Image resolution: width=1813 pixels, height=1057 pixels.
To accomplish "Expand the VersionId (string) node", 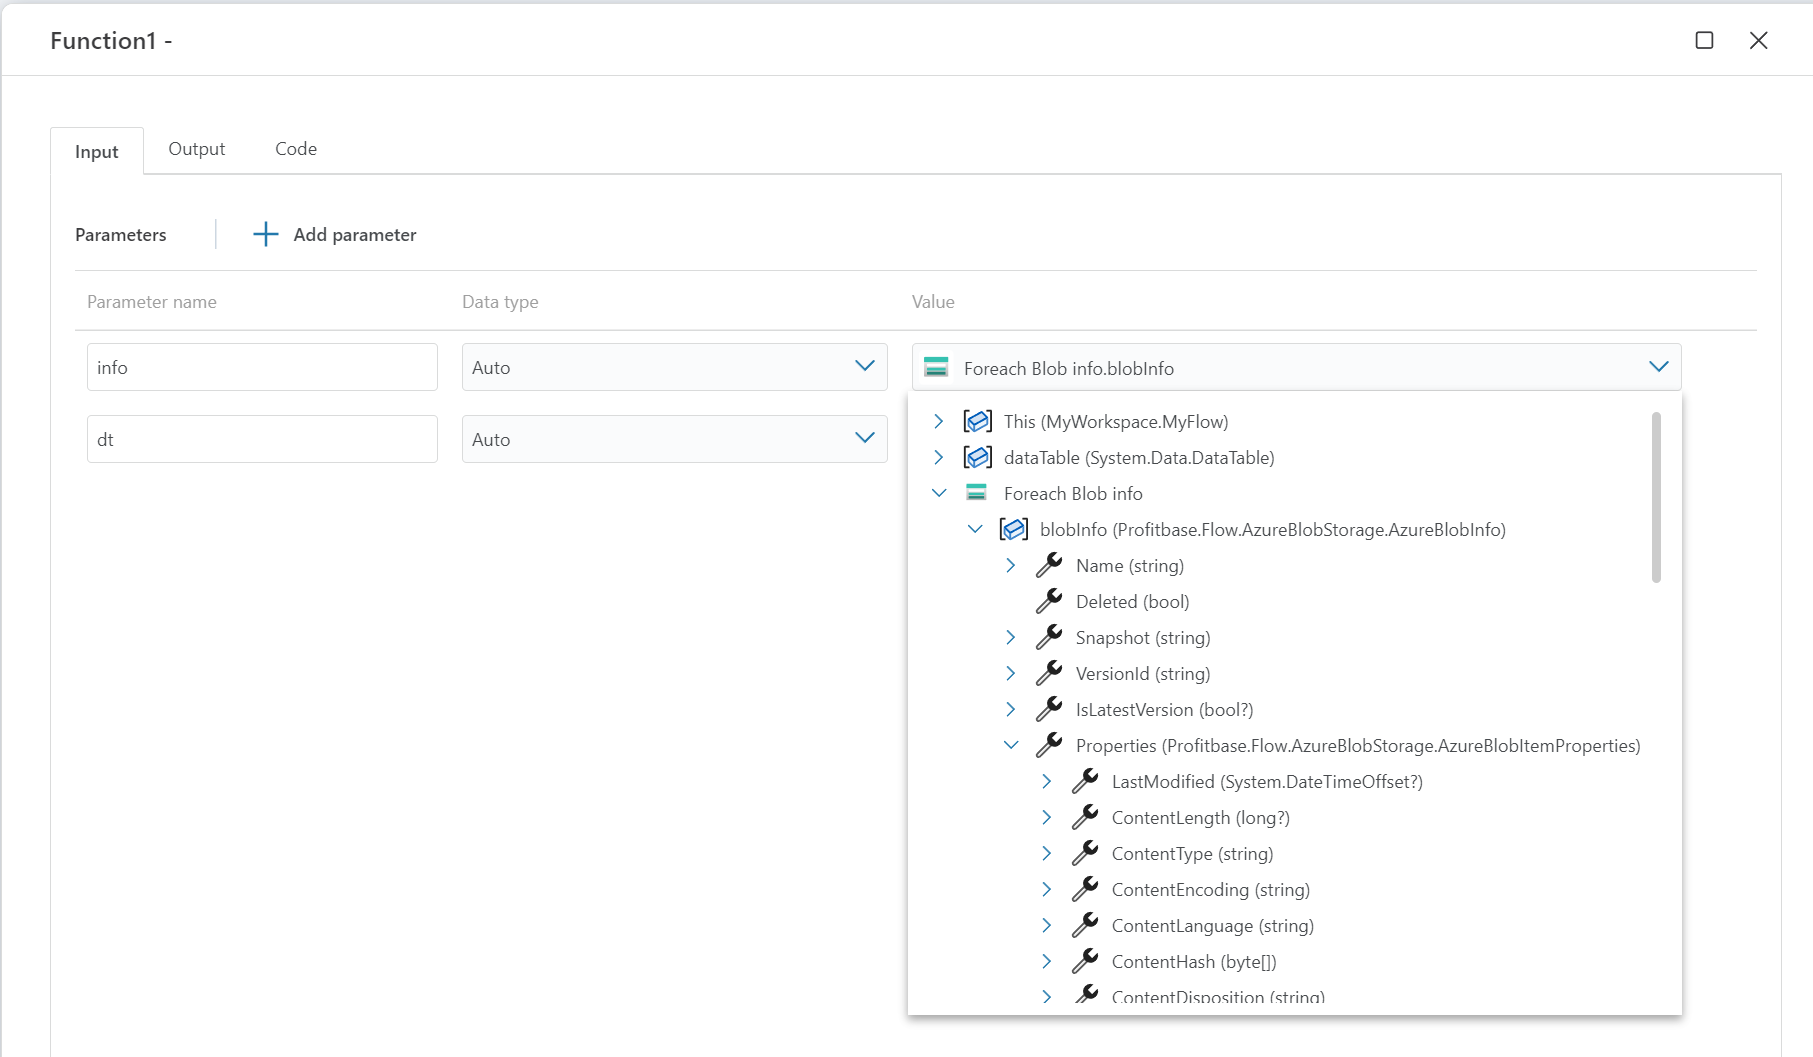I will tap(1011, 673).
